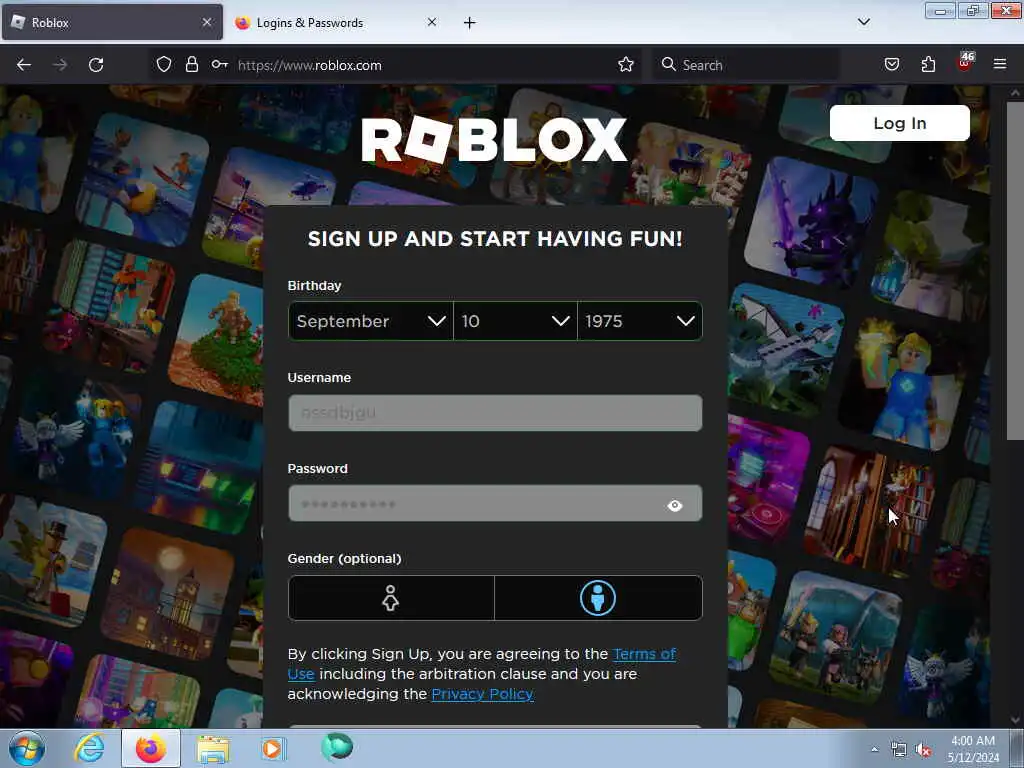The width and height of the screenshot is (1024, 768).
Task: Open the birthday month dropdown
Action: tap(370, 321)
